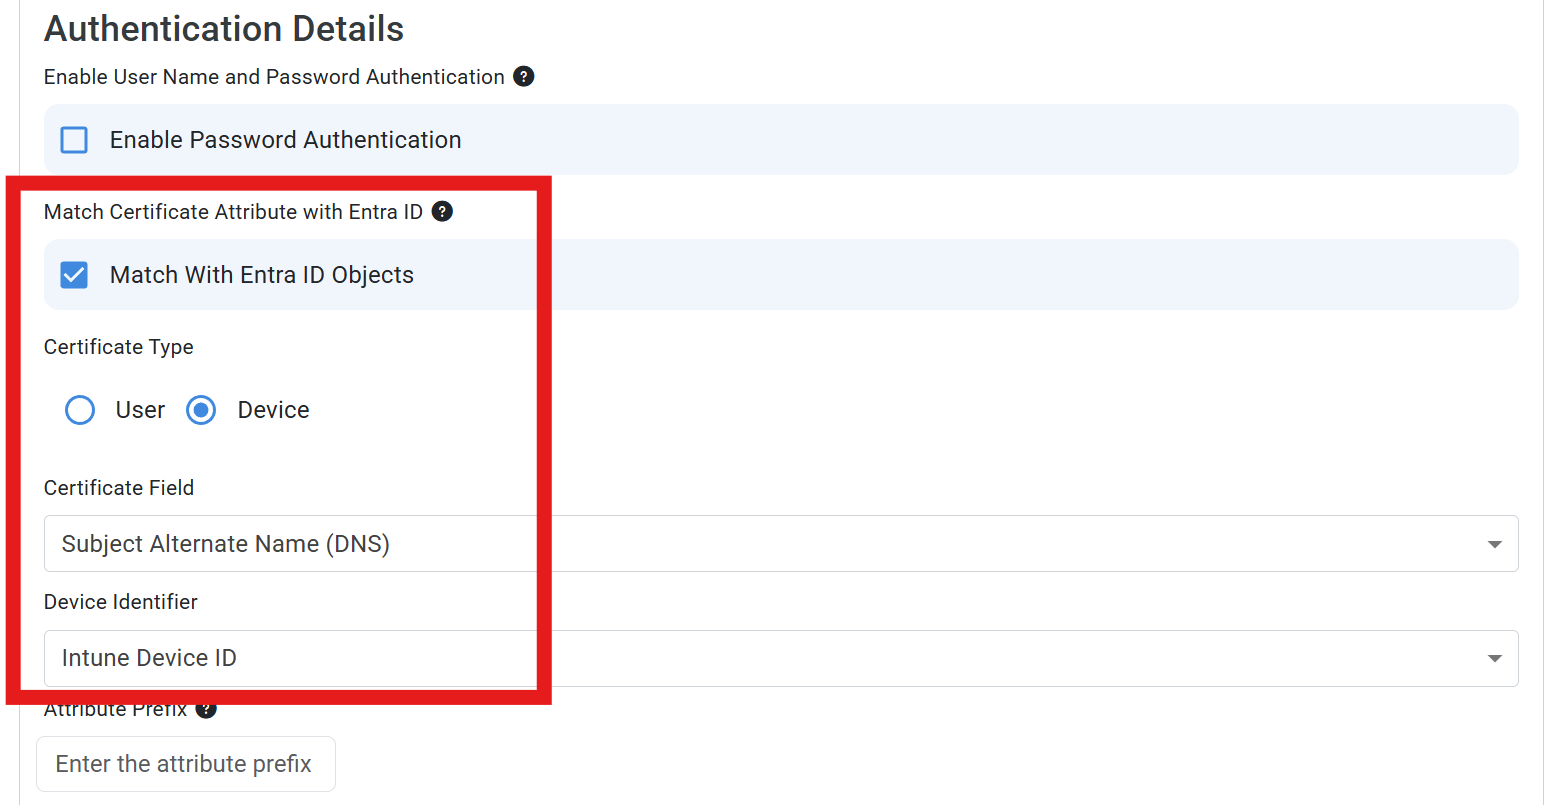Uncheck Match With Entra ID Objects
This screenshot has height=805, width=1567.
pyautogui.click(x=73, y=274)
